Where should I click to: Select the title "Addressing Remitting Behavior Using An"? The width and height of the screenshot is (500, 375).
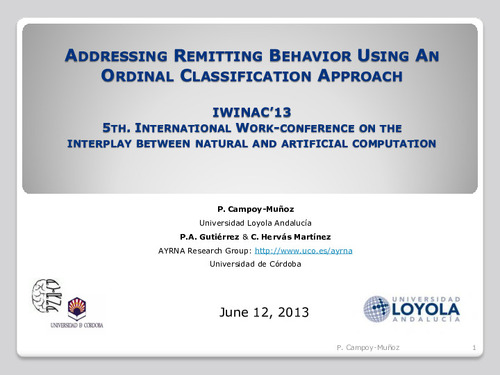click(x=252, y=56)
